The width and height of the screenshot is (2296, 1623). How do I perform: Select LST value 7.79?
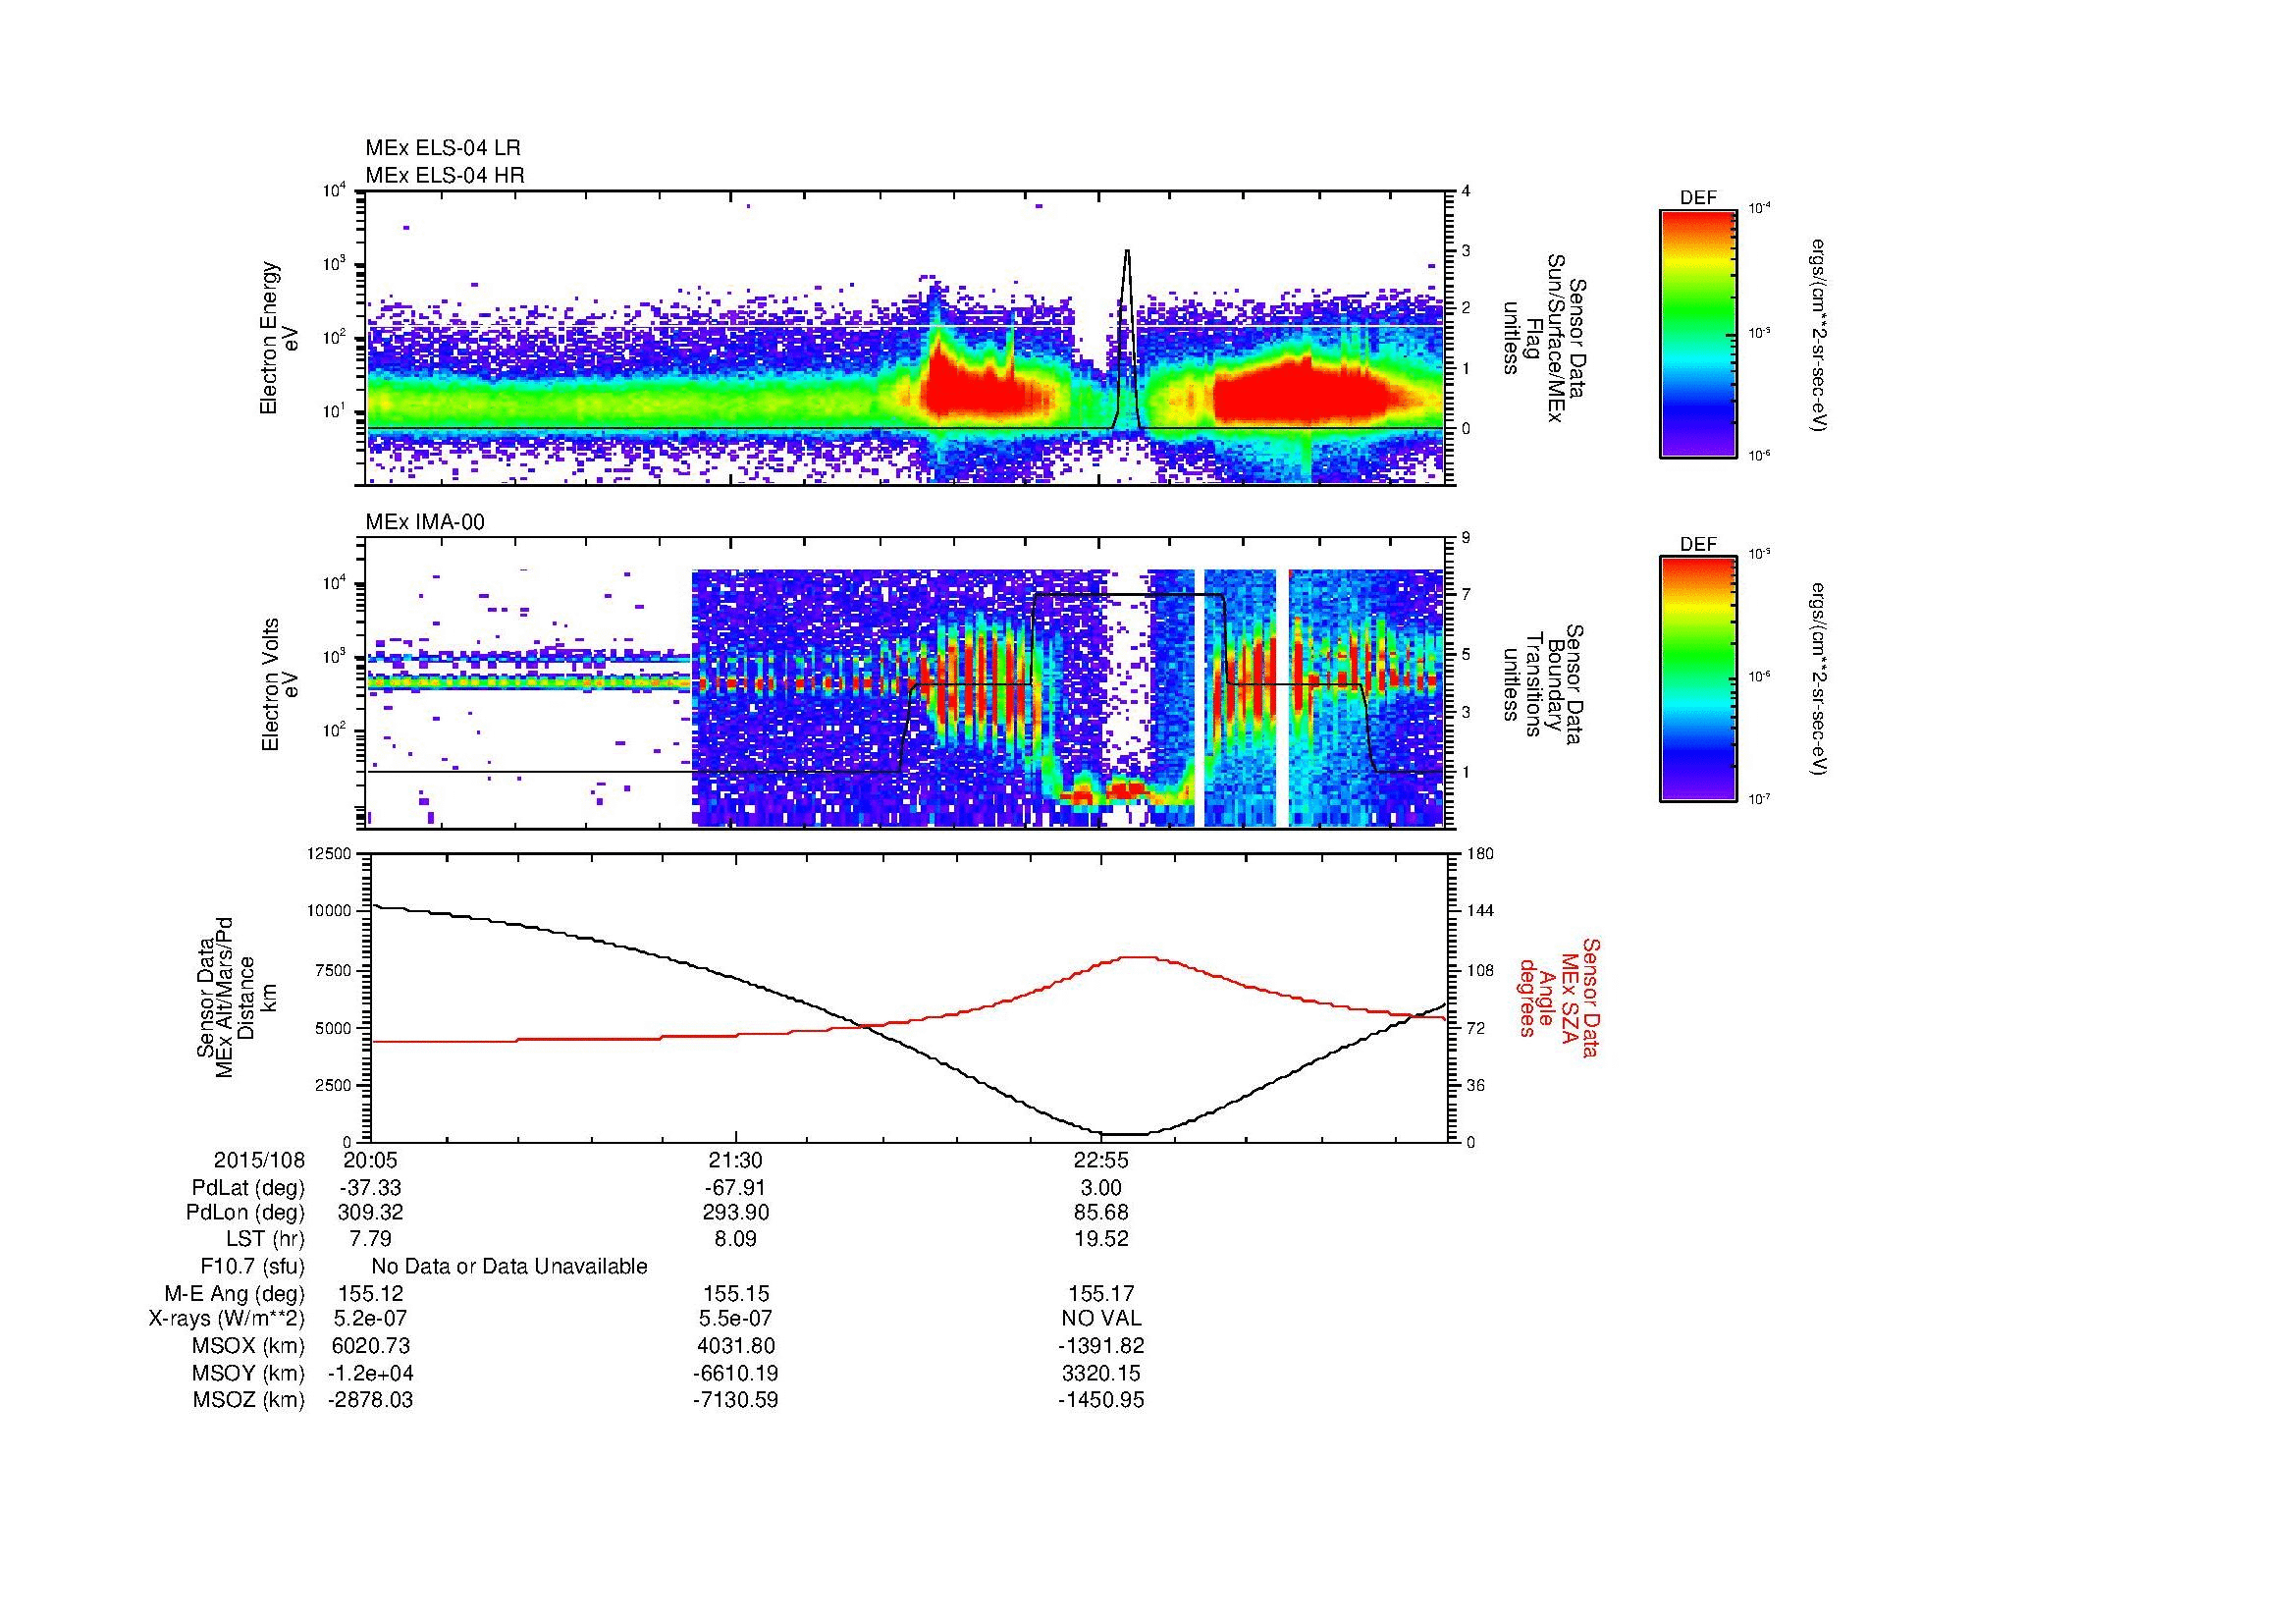pyautogui.click(x=370, y=1239)
